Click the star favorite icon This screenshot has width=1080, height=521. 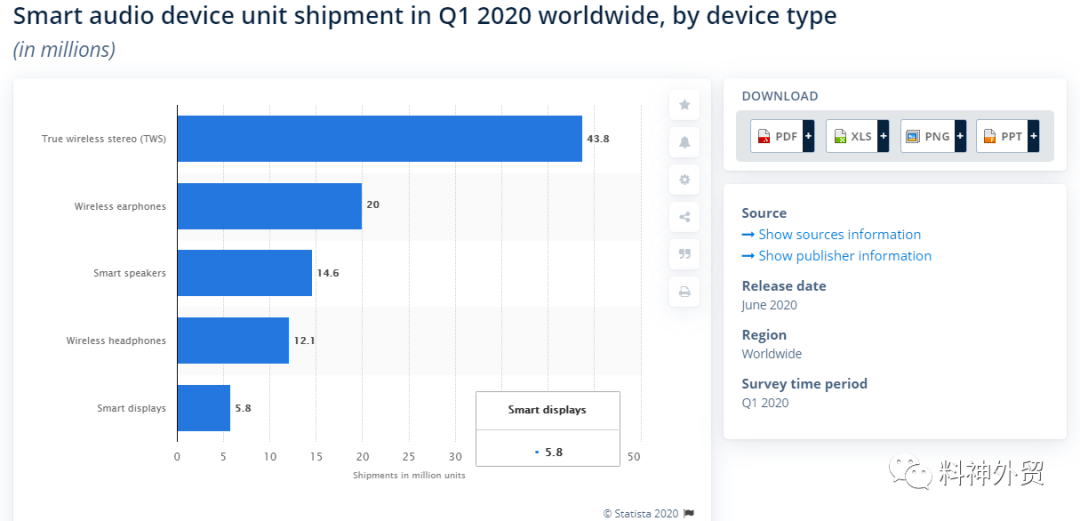(685, 105)
